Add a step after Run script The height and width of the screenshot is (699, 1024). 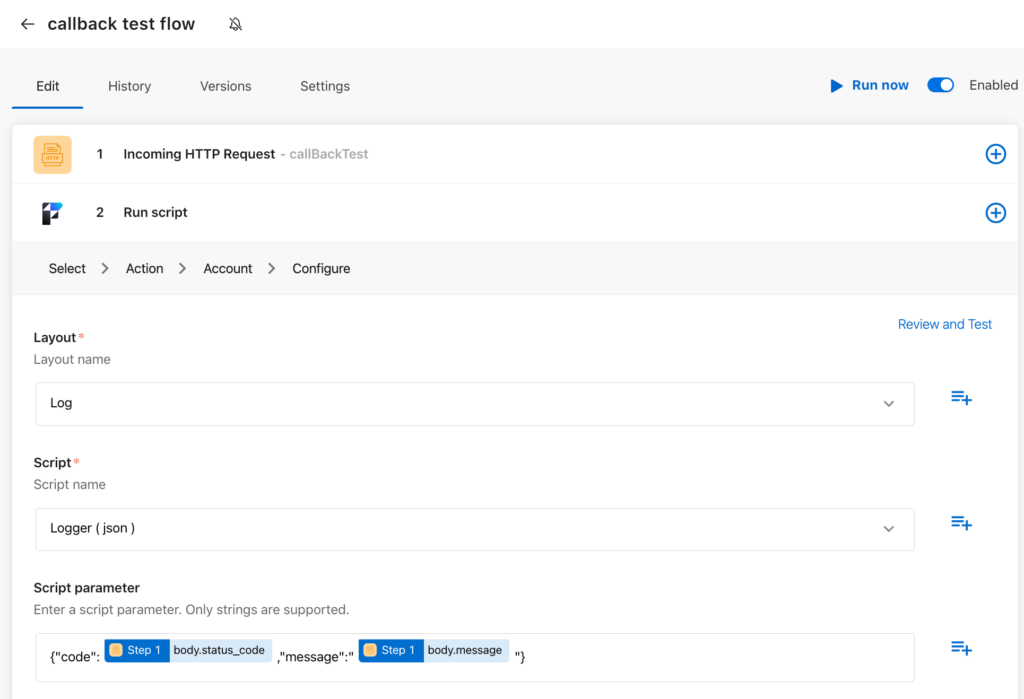pyautogui.click(x=995, y=212)
